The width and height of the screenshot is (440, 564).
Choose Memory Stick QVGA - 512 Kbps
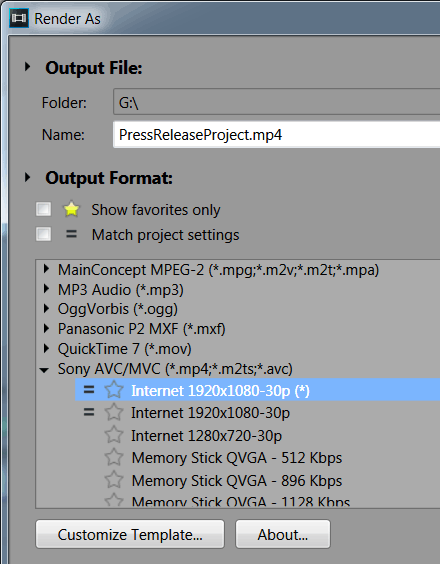(237, 458)
